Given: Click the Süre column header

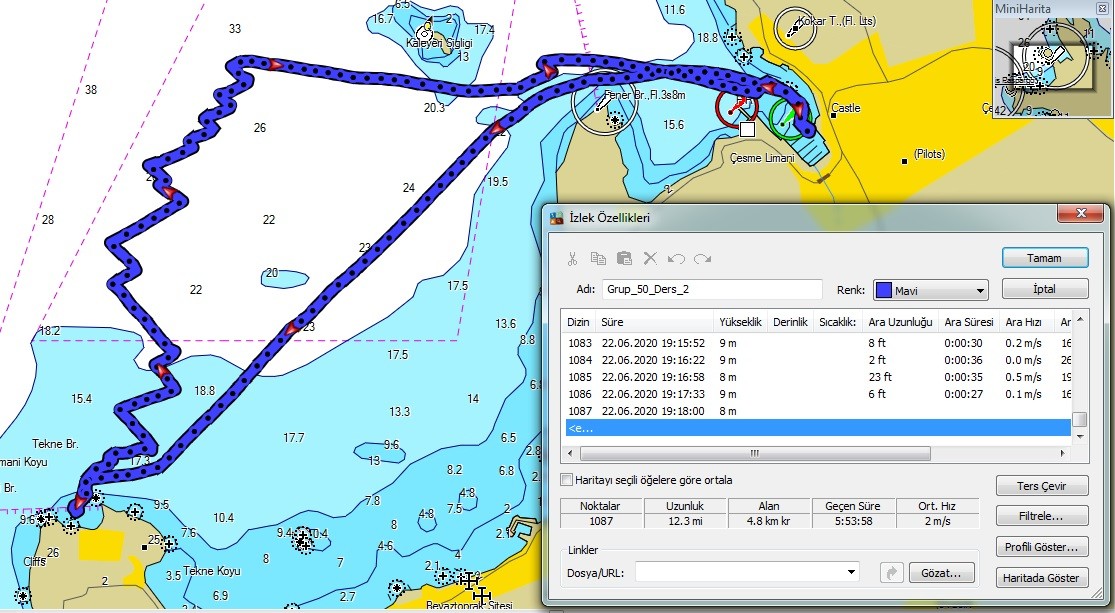Looking at the screenshot, I should point(654,322).
